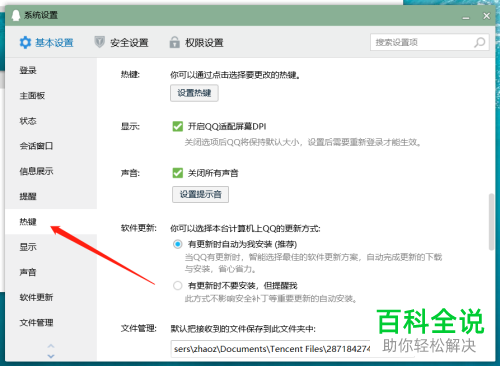The height and width of the screenshot is (366, 500).
Task: Click the 设置热键 button
Action: click(x=194, y=93)
